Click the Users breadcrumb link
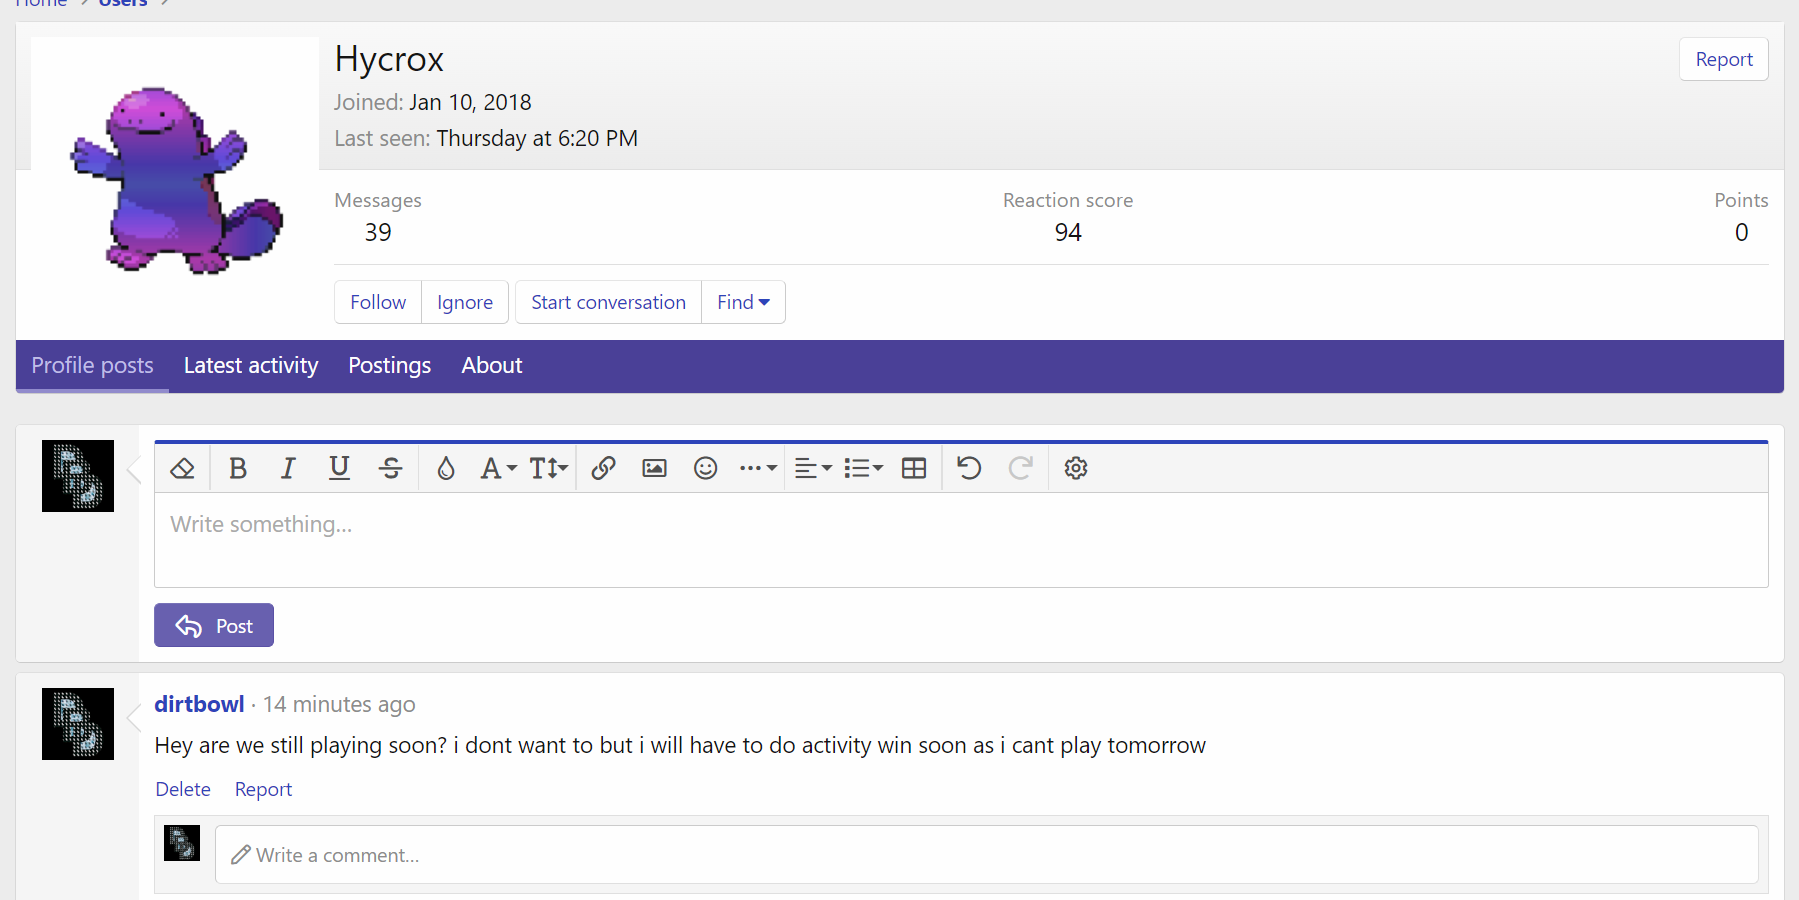Viewport: 1799px width, 900px height. (123, 3)
